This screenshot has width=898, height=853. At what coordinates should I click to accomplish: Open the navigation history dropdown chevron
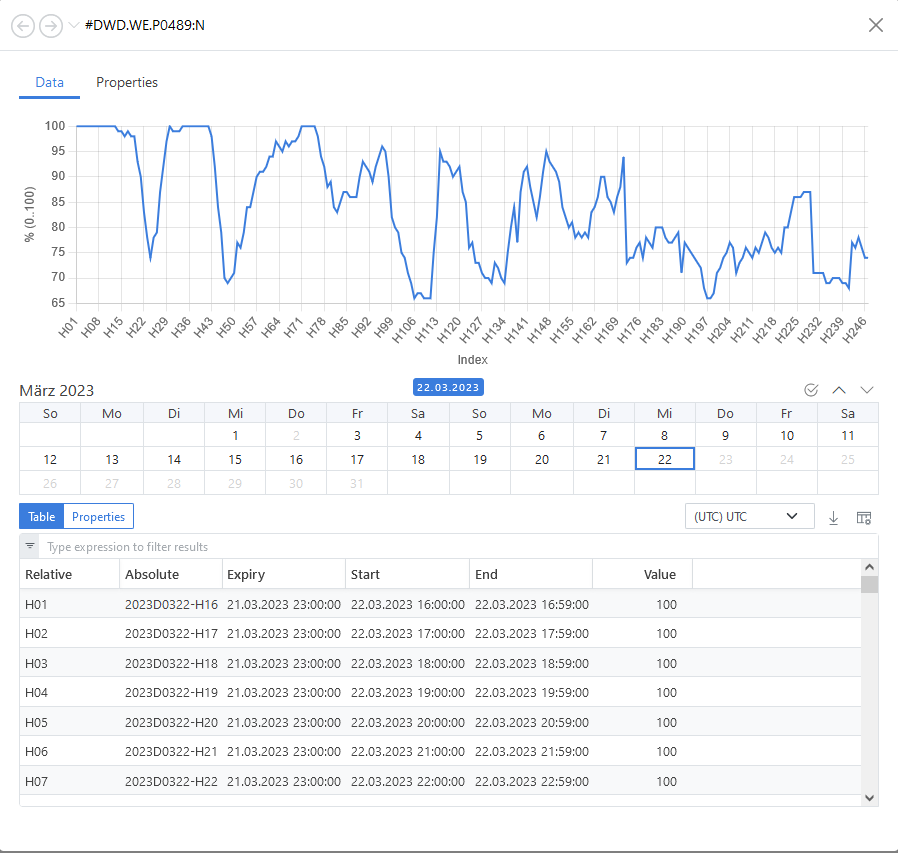74,25
